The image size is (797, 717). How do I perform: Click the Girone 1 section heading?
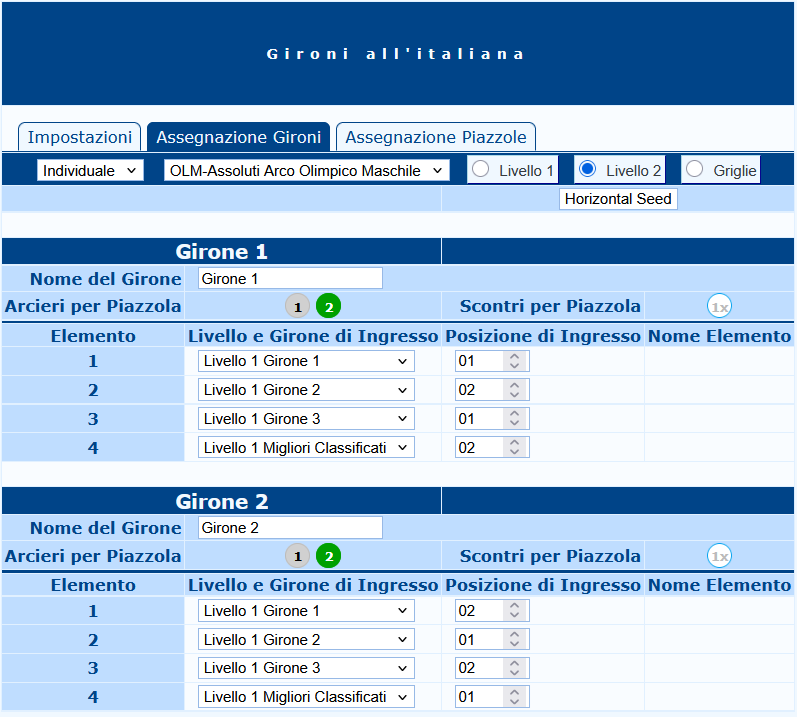point(222,252)
